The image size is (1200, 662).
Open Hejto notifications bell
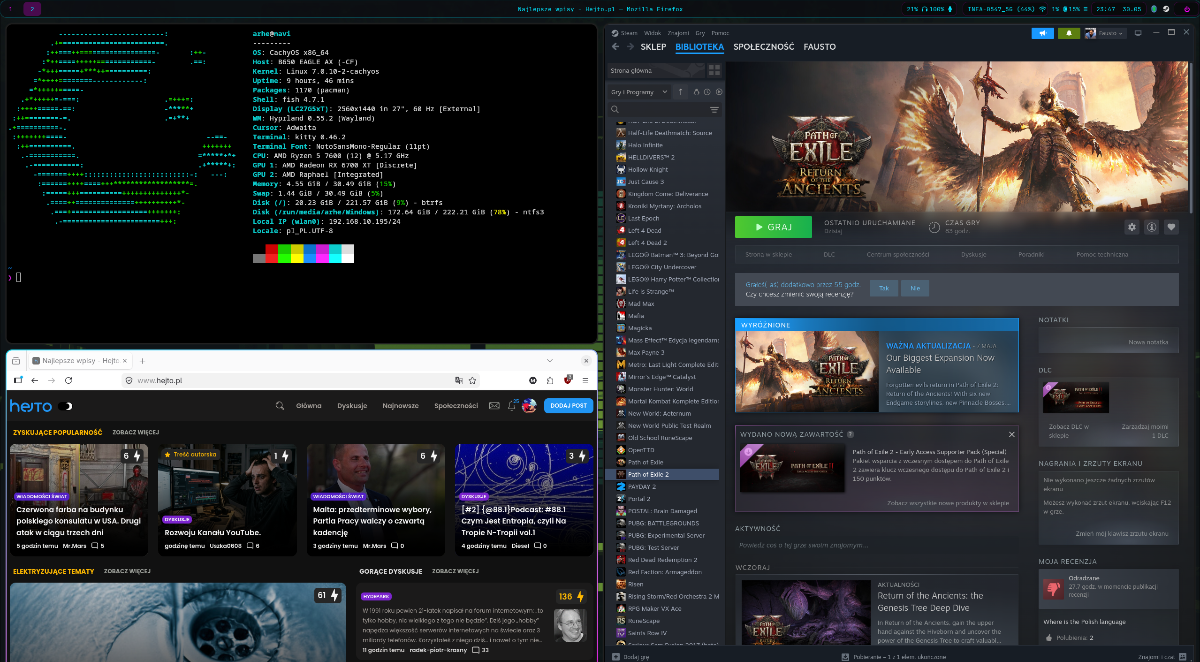coord(512,406)
